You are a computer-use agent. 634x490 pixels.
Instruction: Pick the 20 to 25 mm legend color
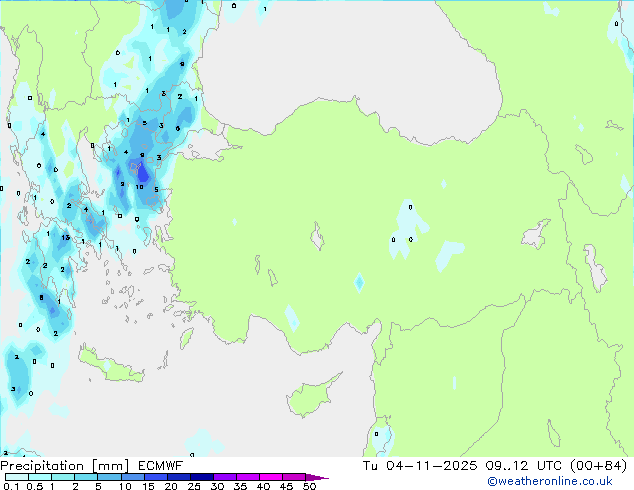178,477
